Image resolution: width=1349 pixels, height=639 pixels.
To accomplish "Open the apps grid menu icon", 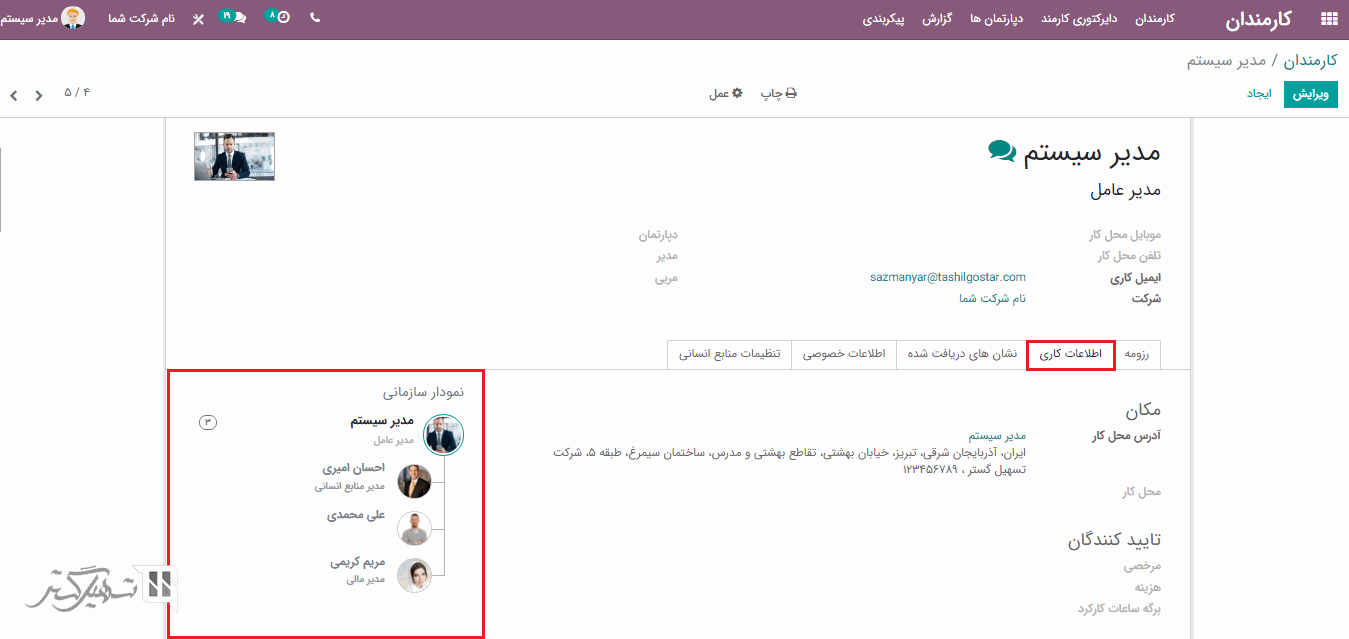I will pos(1329,19).
